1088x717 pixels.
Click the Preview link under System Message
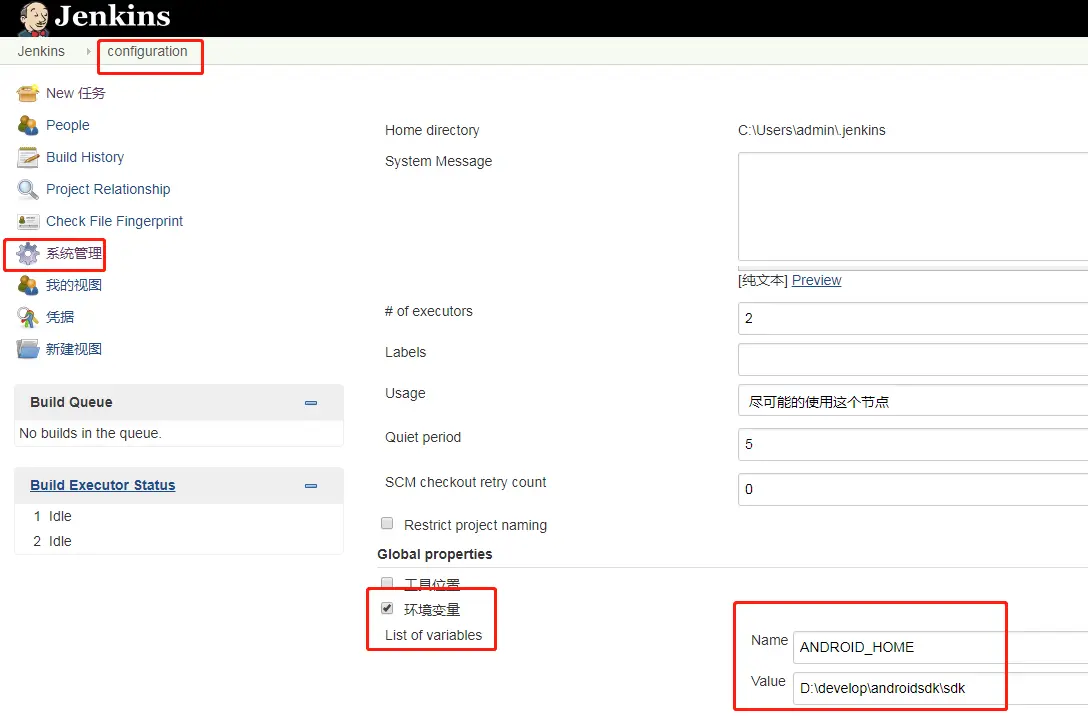[817, 280]
